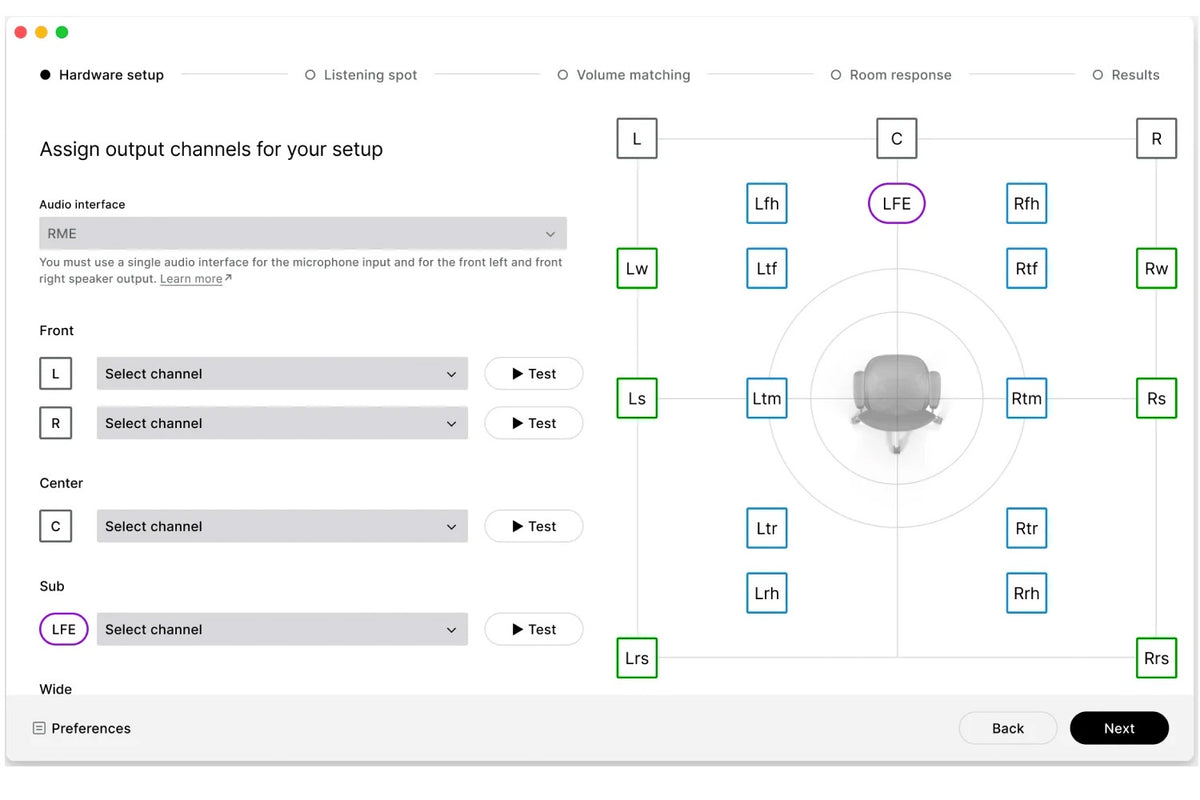This screenshot has height=800, width=1200.
Task: Select the Ltr top rear speaker
Action: click(767, 529)
